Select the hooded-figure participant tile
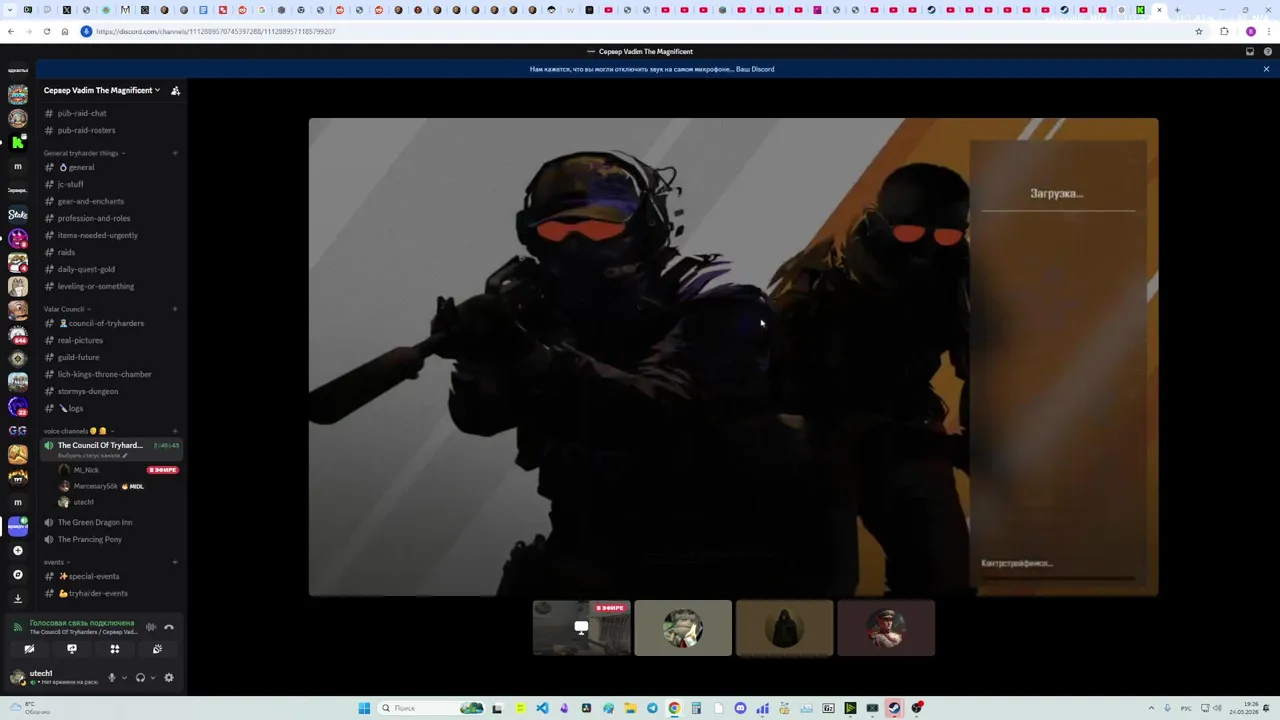The height and width of the screenshot is (720, 1280). point(785,628)
